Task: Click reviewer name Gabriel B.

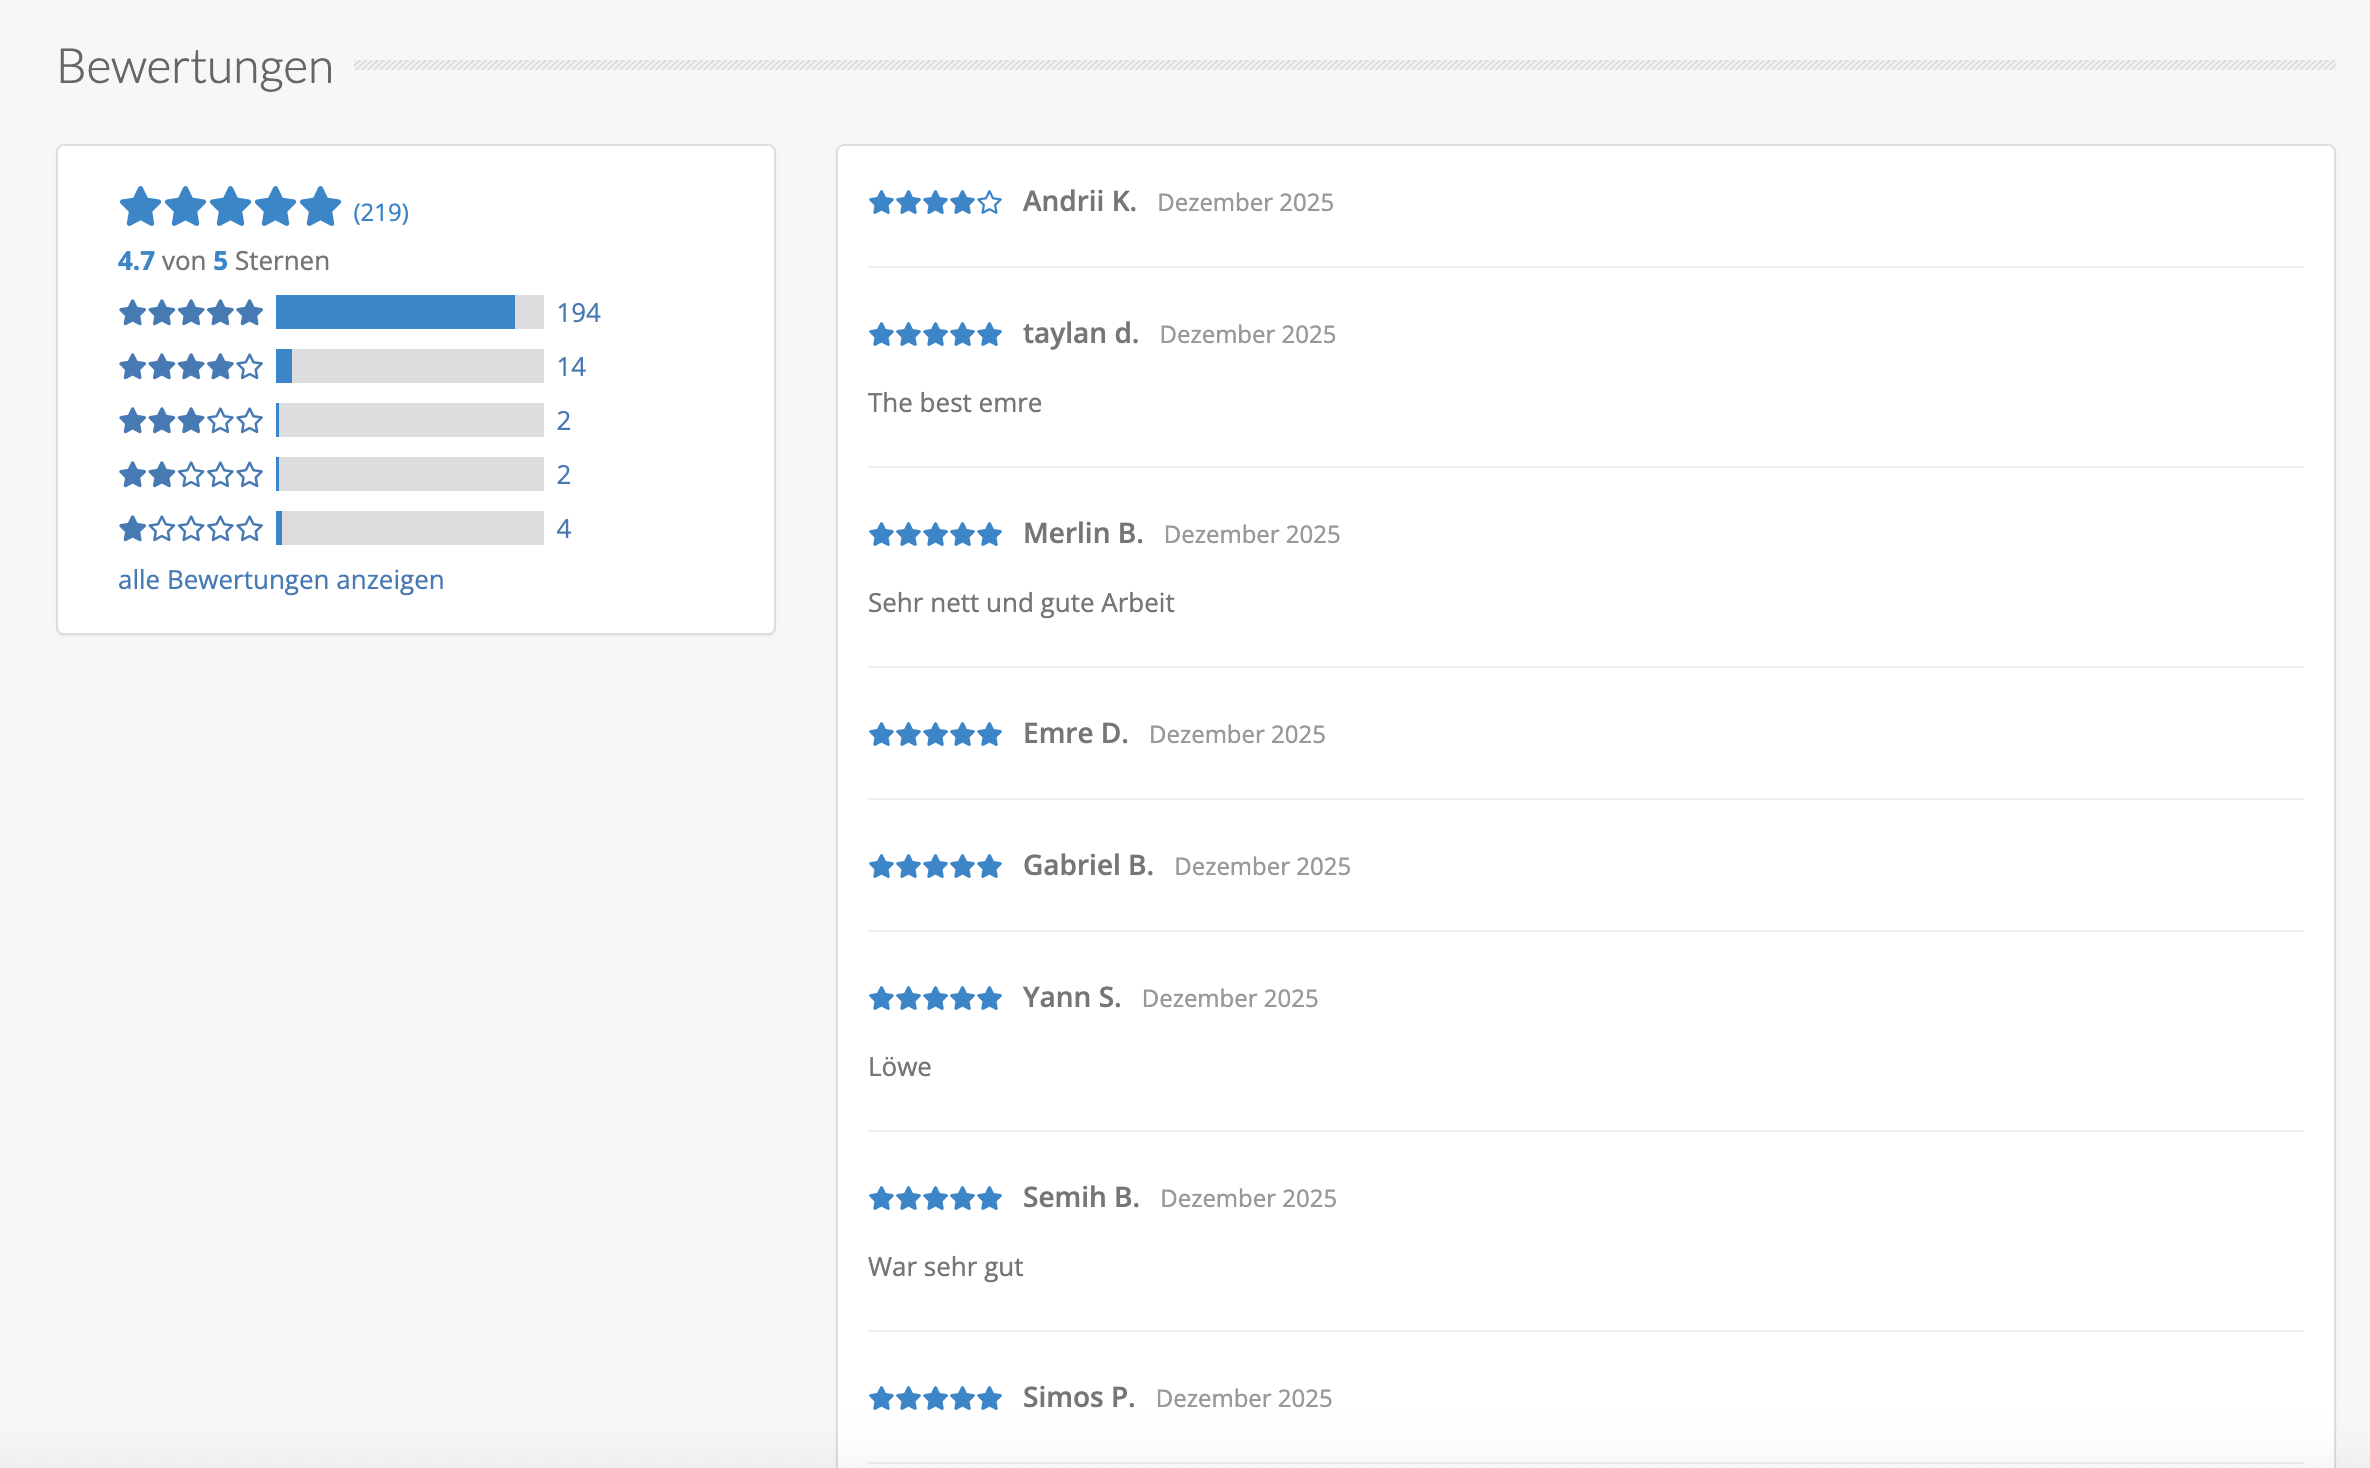Action: (1088, 866)
